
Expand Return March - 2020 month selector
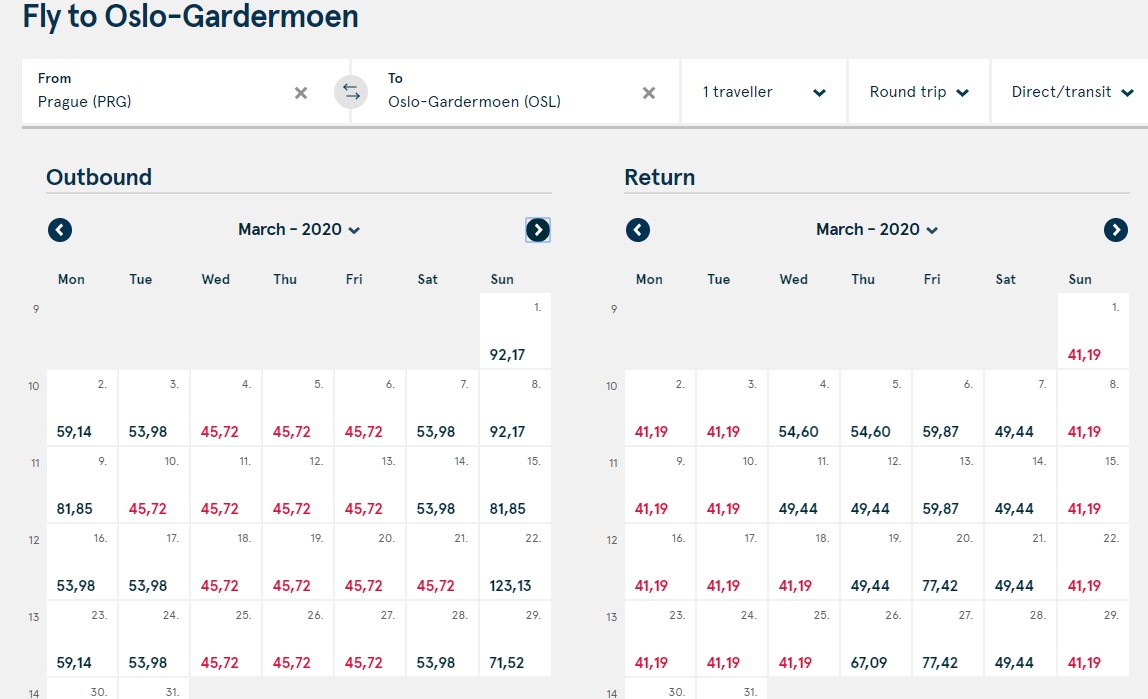877,230
